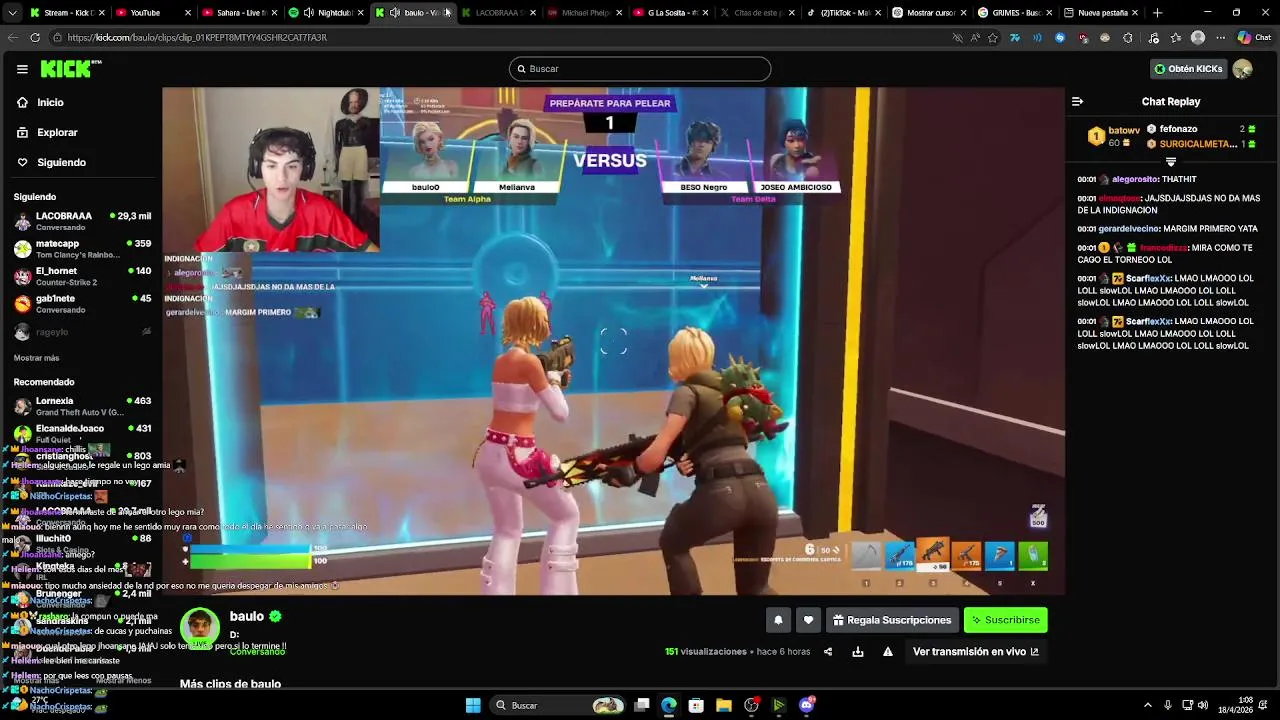Toggle follow heart for baulo

click(x=808, y=620)
